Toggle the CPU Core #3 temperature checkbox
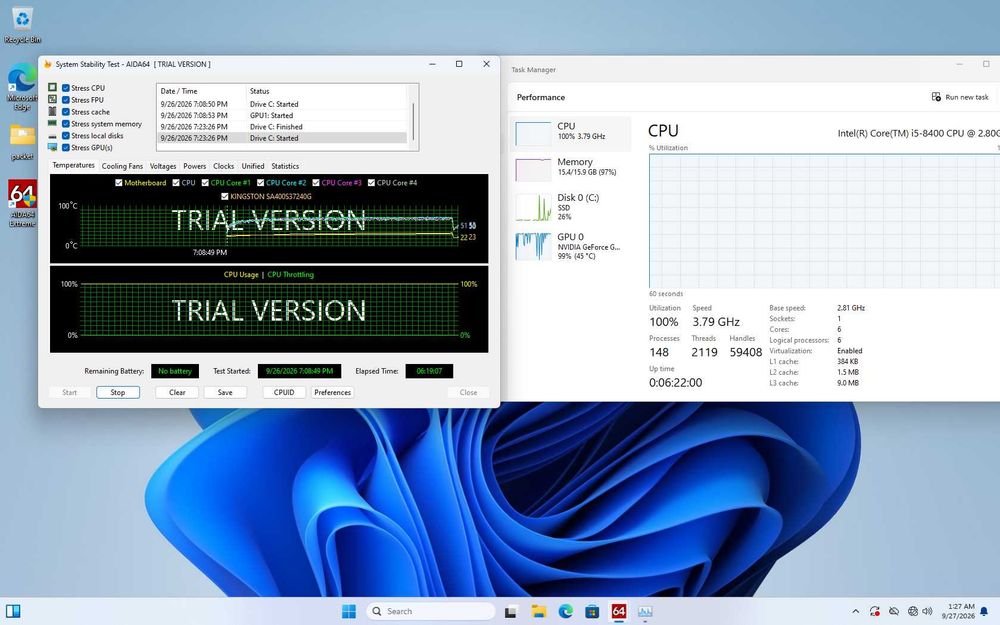This screenshot has height=625, width=1000. (316, 182)
